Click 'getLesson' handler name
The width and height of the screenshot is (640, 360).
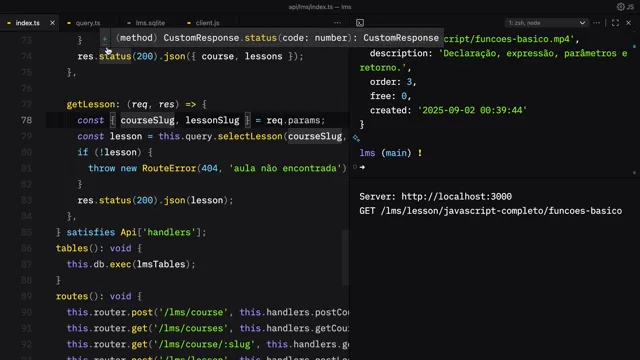click(x=91, y=104)
